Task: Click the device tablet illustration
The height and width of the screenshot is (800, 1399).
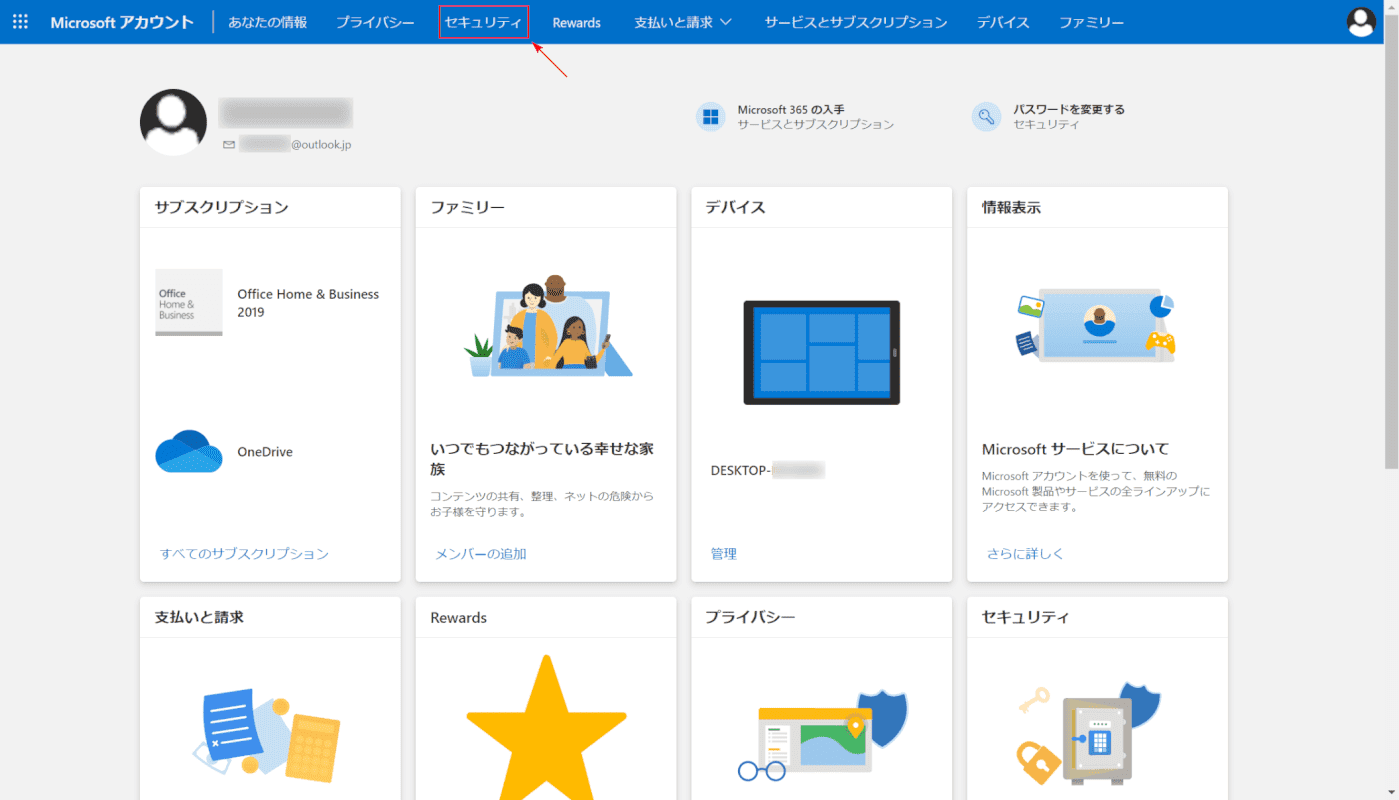Action: (x=822, y=353)
